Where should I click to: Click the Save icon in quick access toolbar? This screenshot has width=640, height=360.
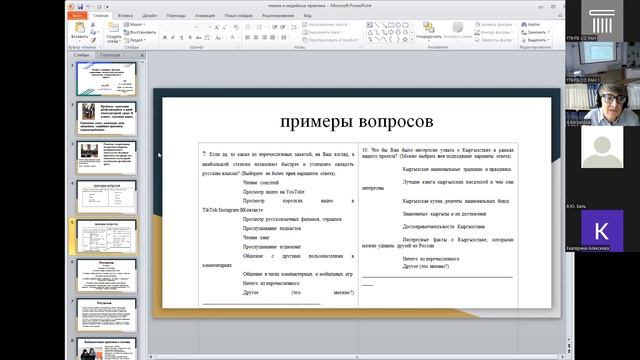click(80, 7)
